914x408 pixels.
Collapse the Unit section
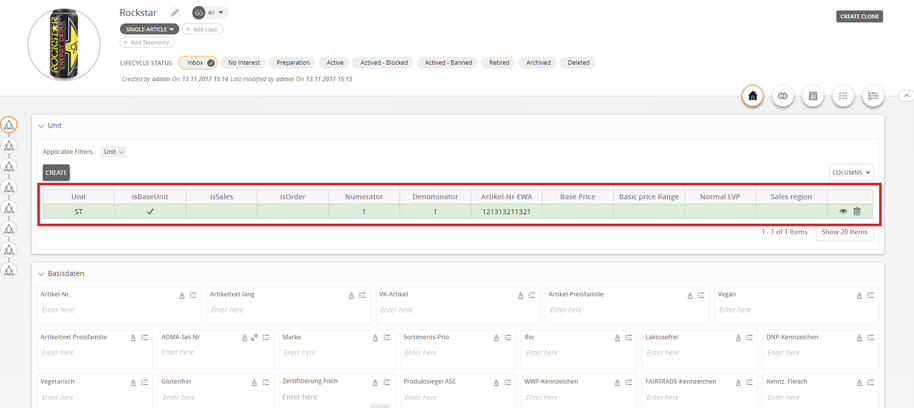point(41,126)
